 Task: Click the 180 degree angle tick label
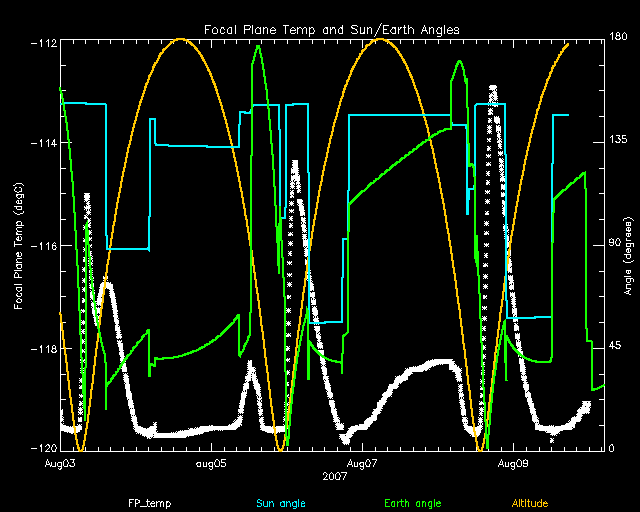[x=617, y=38]
